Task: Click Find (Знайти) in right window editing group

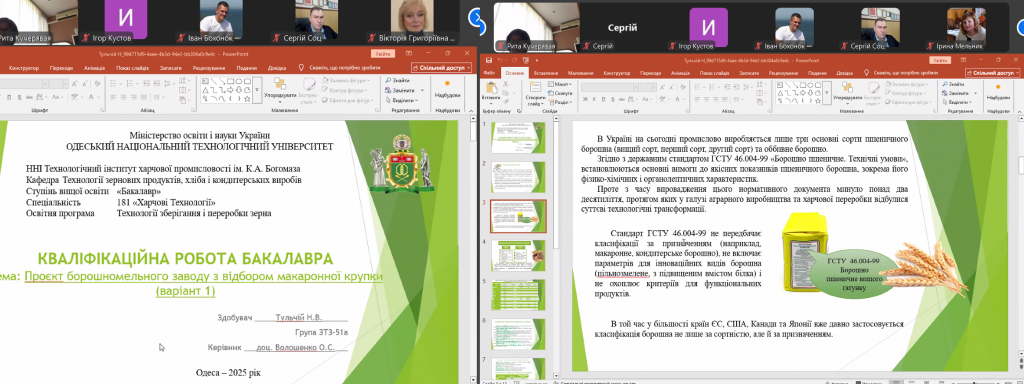Action: pyautogui.click(x=953, y=84)
